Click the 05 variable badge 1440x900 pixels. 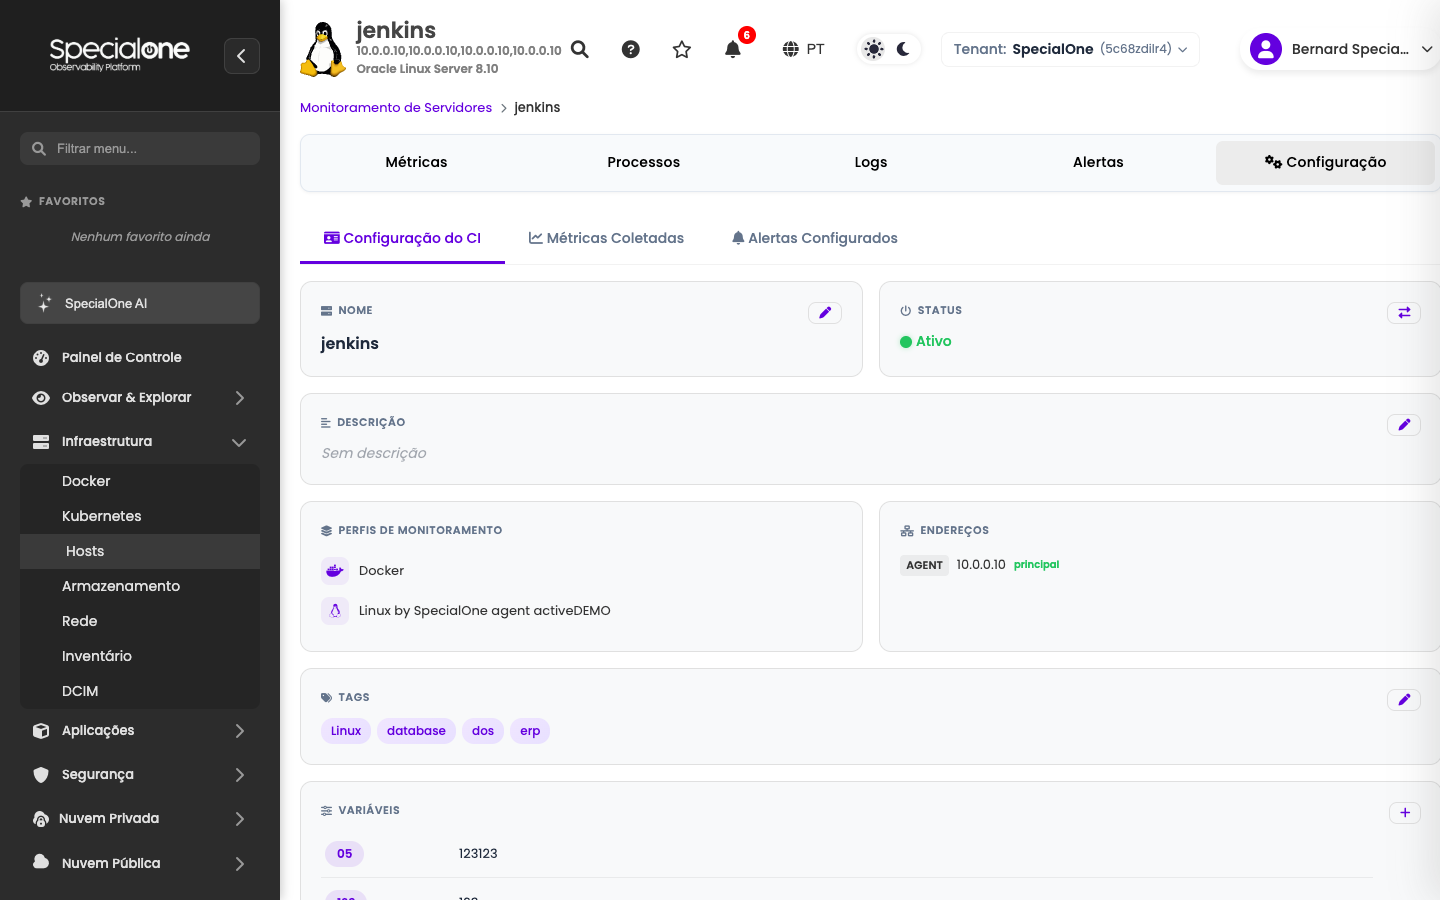pos(344,854)
